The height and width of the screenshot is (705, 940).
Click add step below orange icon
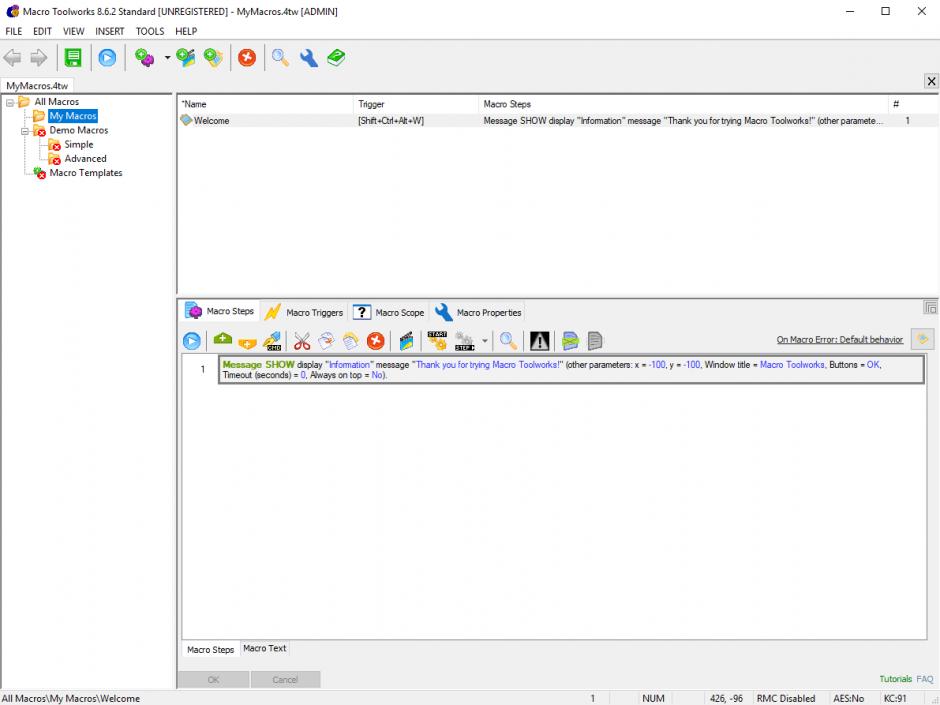pyautogui.click(x=247, y=343)
